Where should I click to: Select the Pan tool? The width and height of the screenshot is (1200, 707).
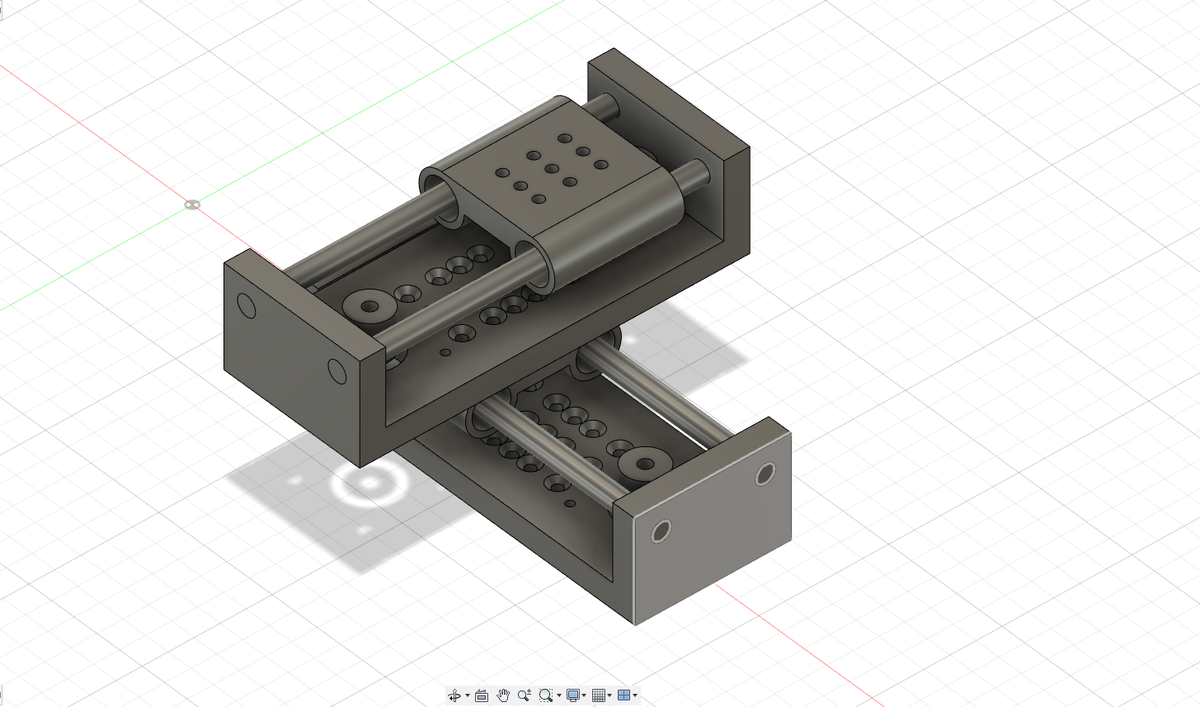tap(504, 695)
